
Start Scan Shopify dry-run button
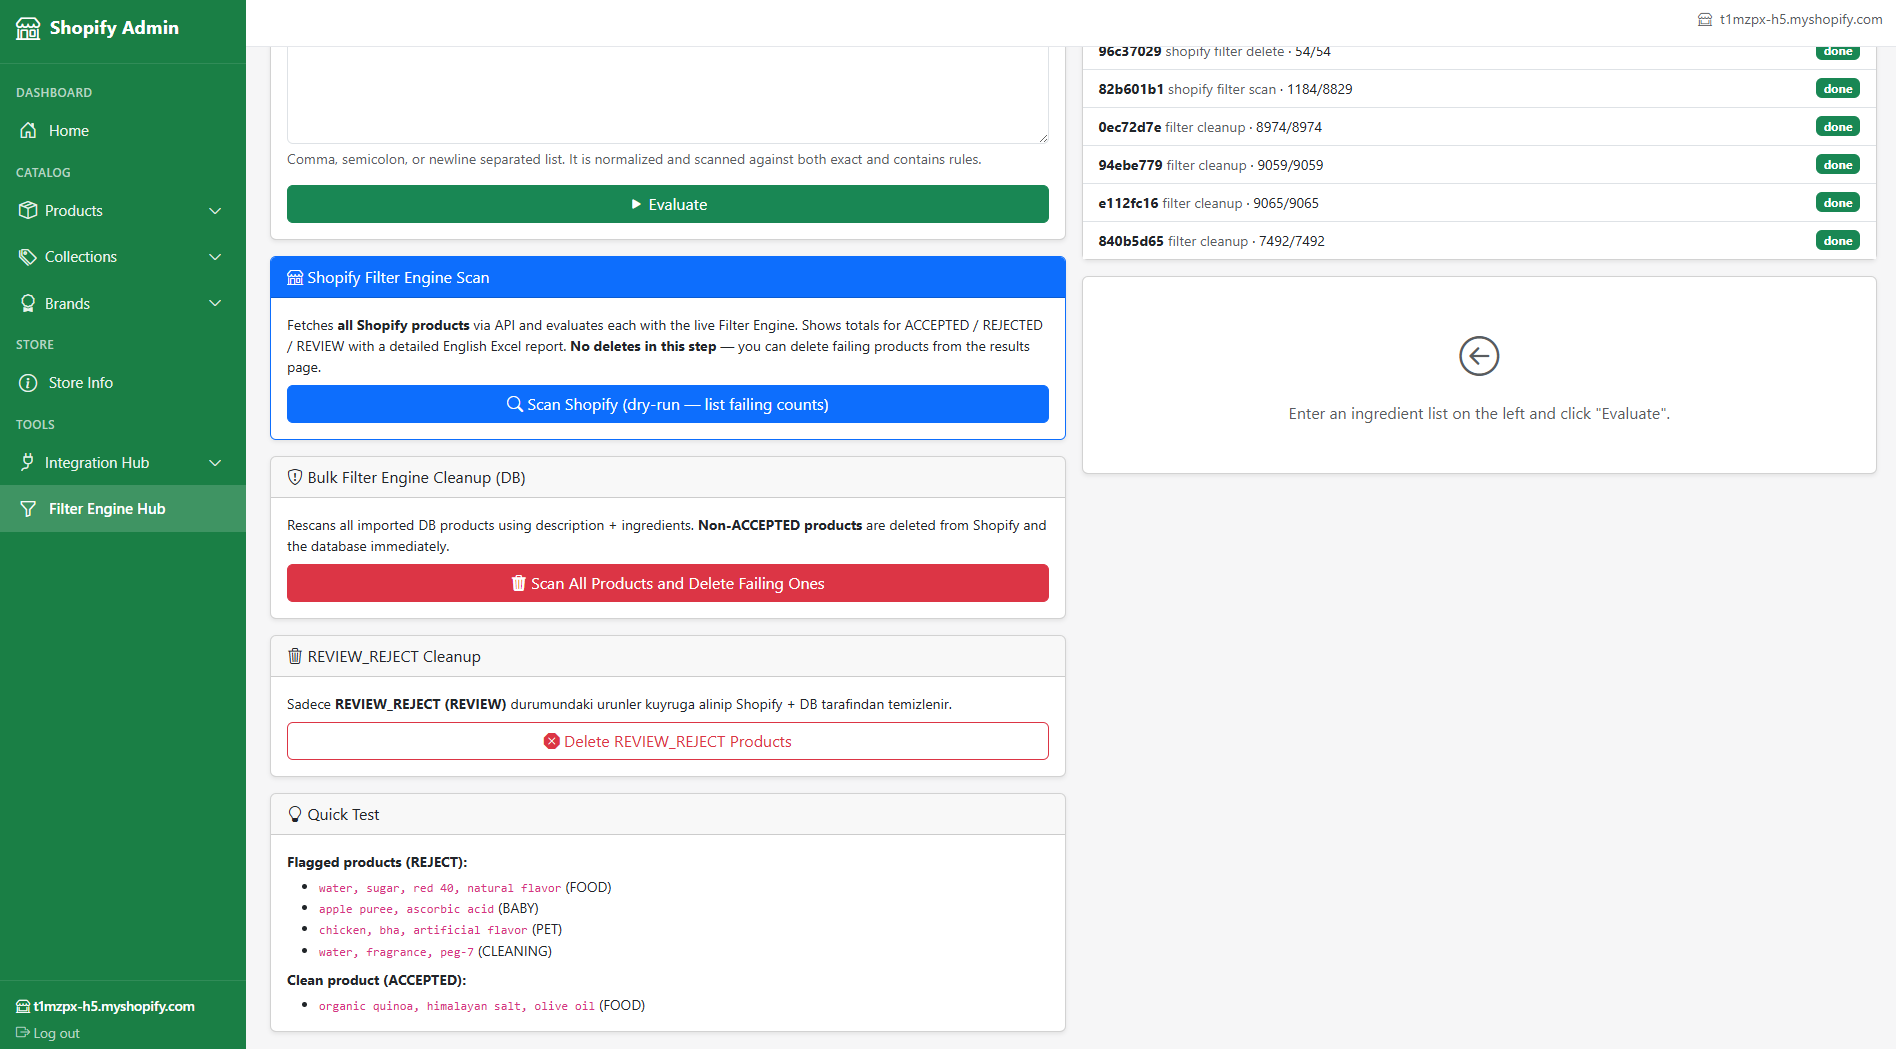pos(668,404)
